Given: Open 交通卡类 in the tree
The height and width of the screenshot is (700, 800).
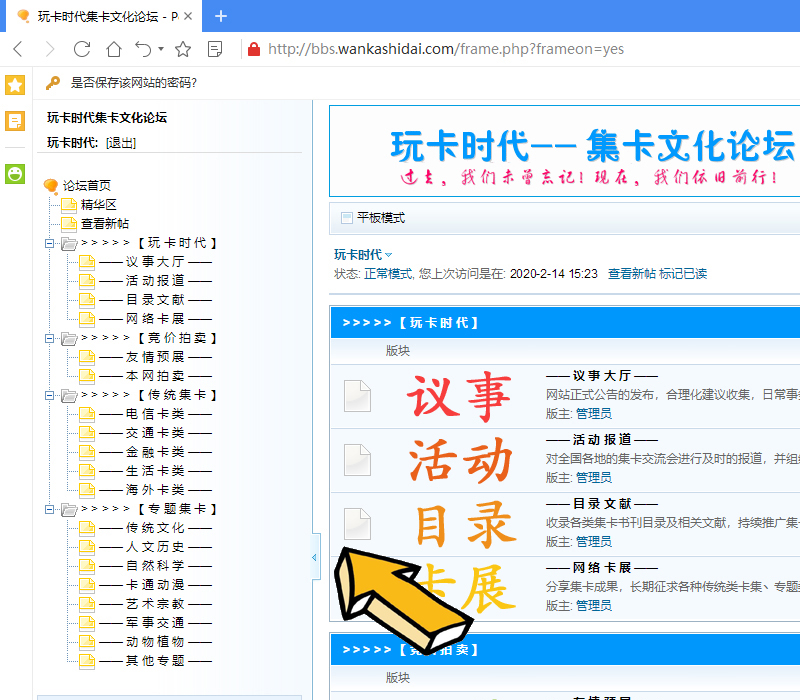Looking at the screenshot, I should pyautogui.click(x=155, y=433).
